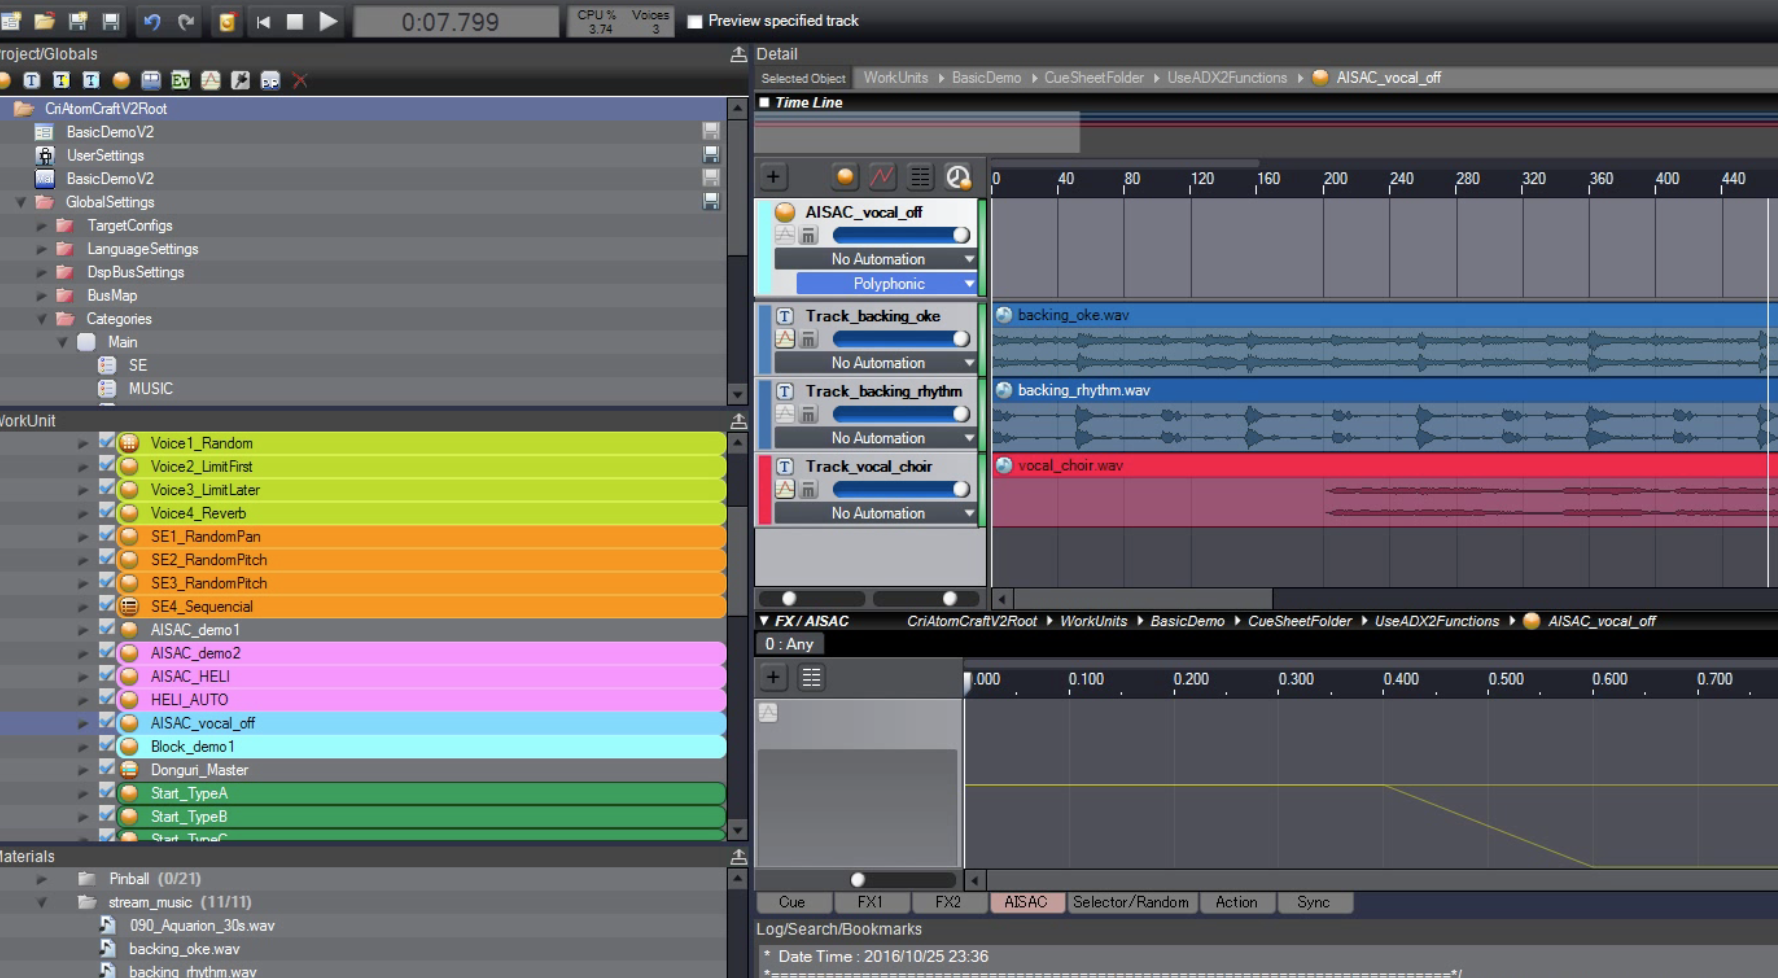Click the red X delete icon
The height and width of the screenshot is (978, 1778).
tap(300, 81)
